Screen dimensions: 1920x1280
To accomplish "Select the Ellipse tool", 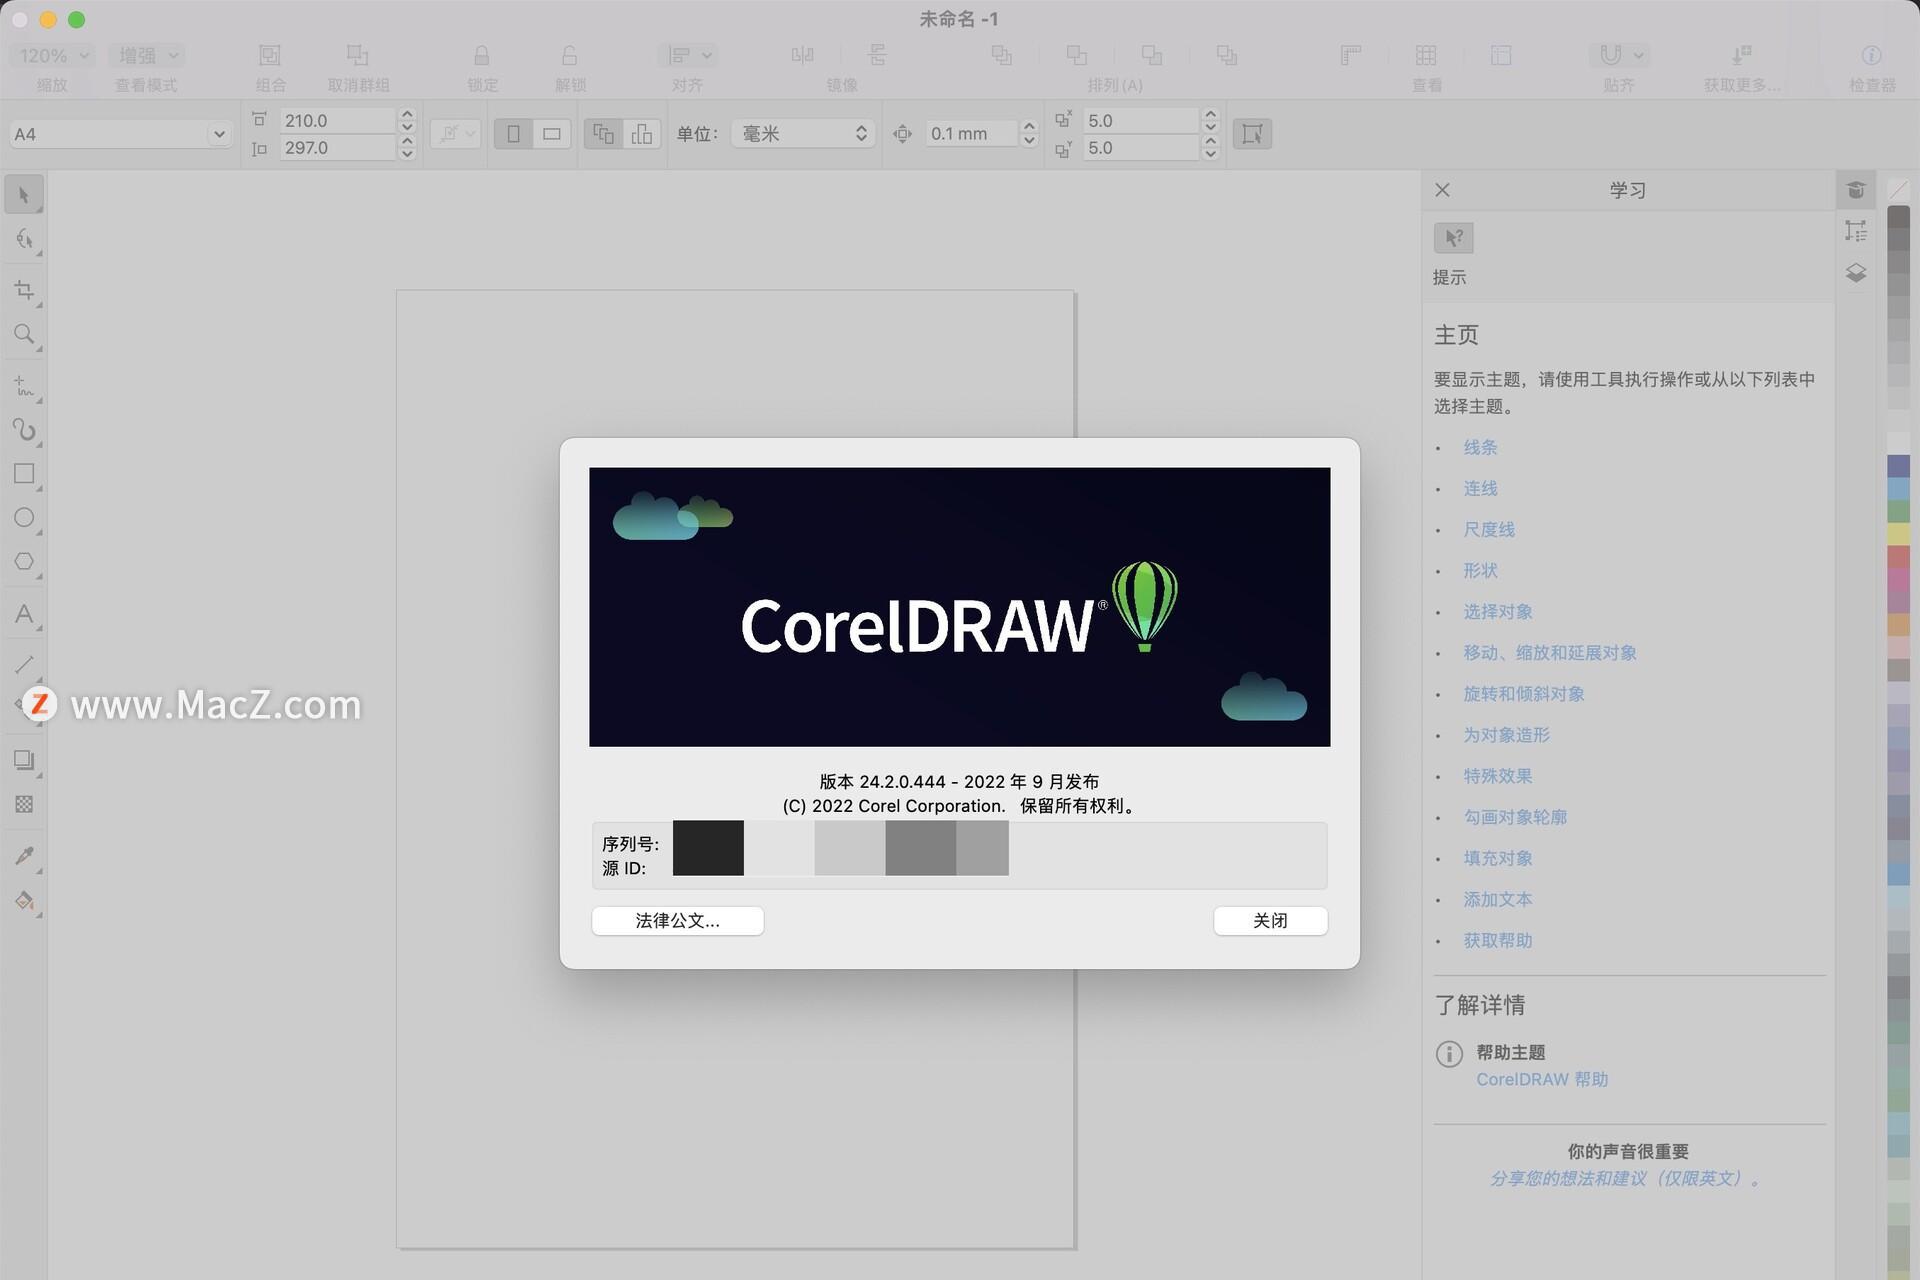I will [24, 518].
